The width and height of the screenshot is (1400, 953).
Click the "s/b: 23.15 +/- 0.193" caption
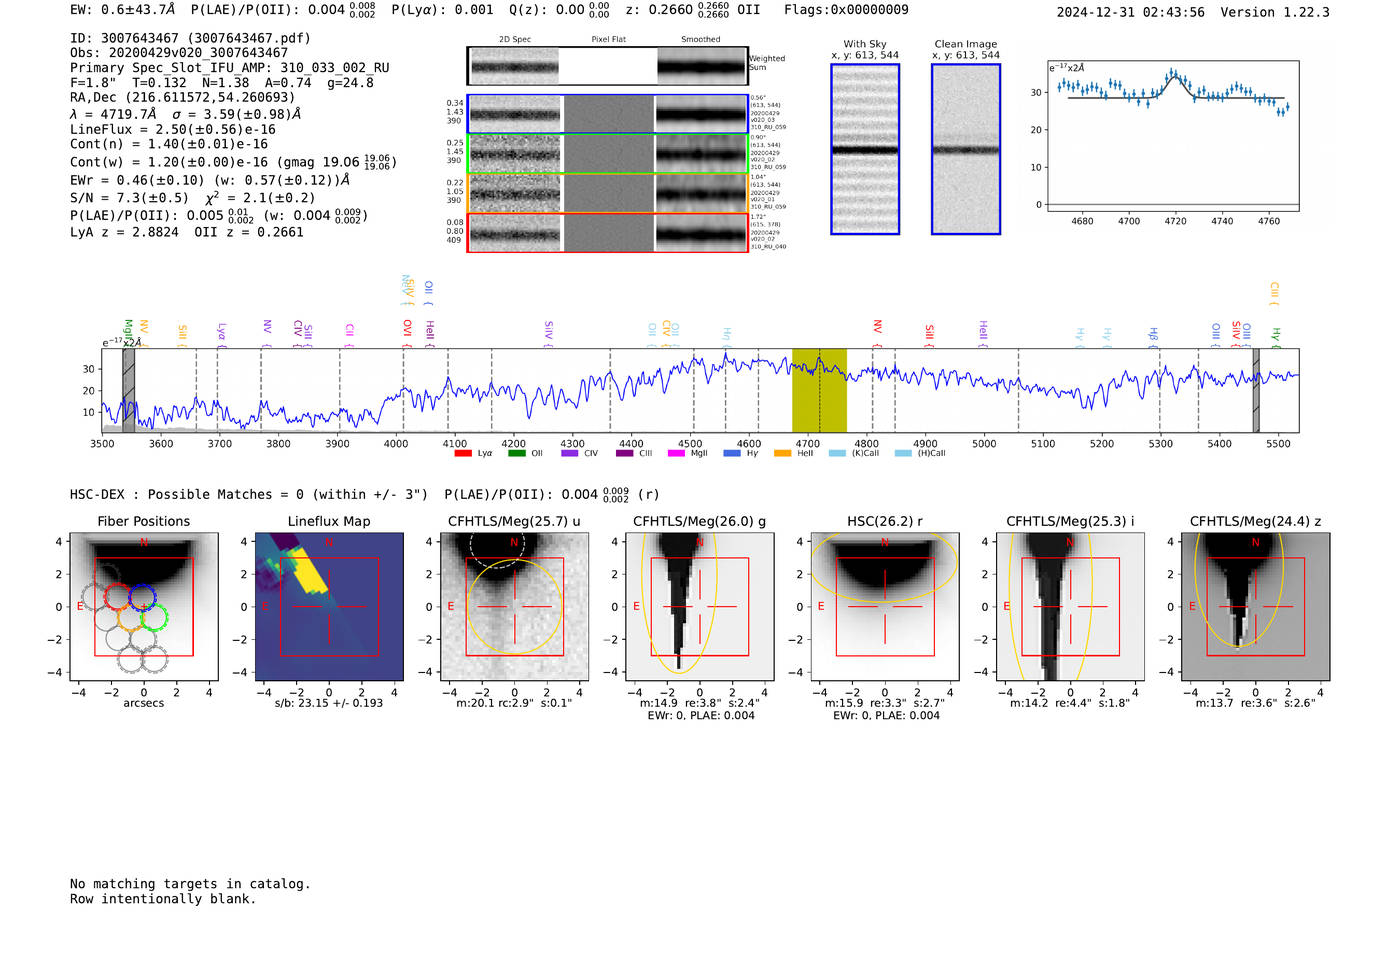tap(329, 703)
